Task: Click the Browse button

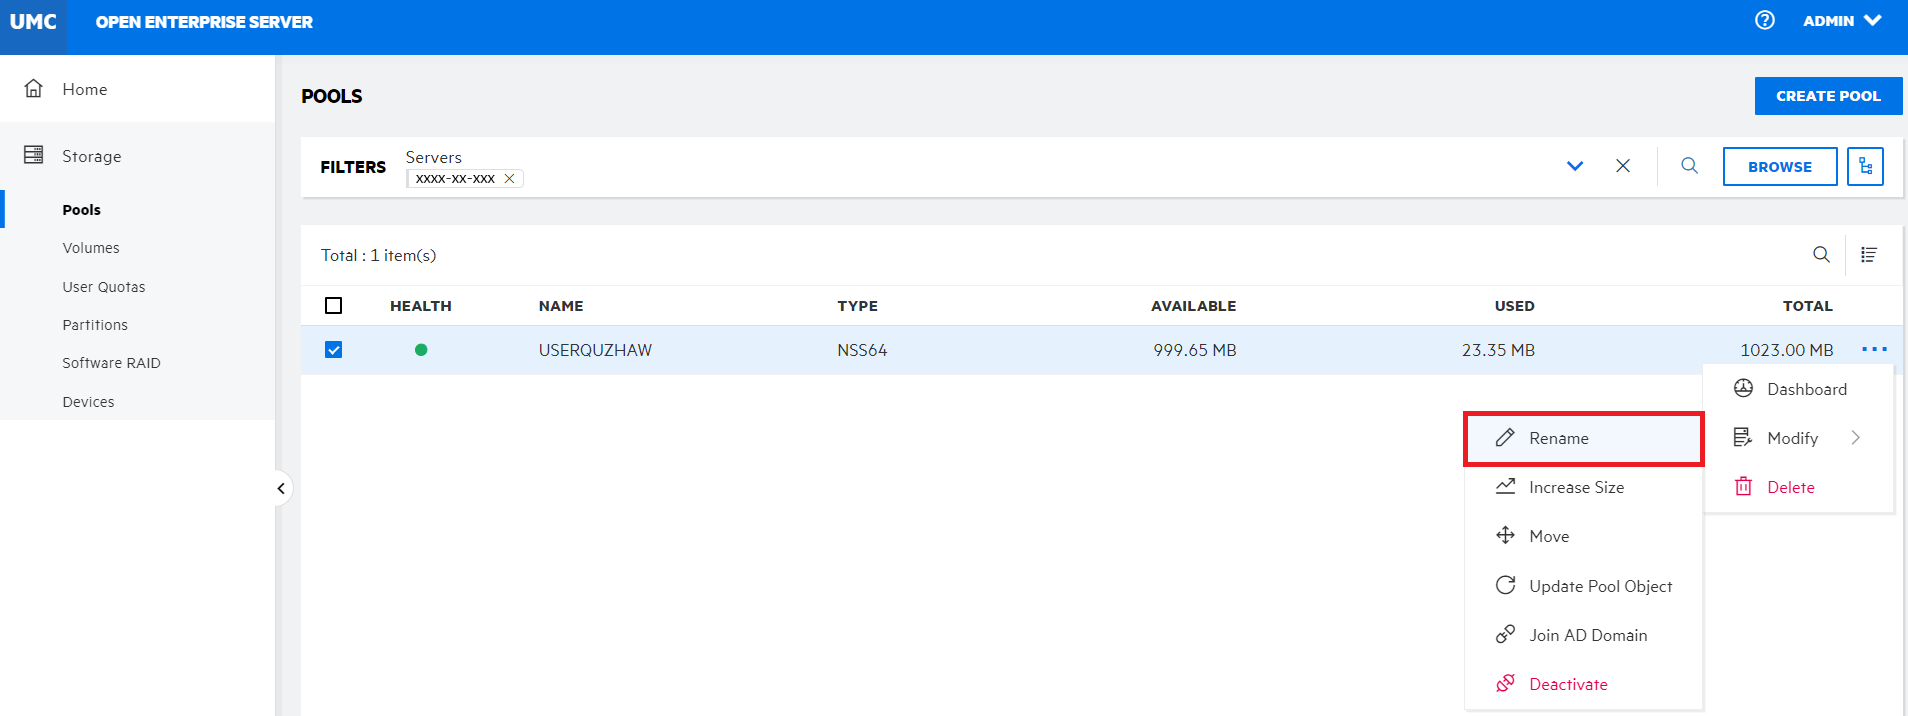Action: [x=1779, y=167]
